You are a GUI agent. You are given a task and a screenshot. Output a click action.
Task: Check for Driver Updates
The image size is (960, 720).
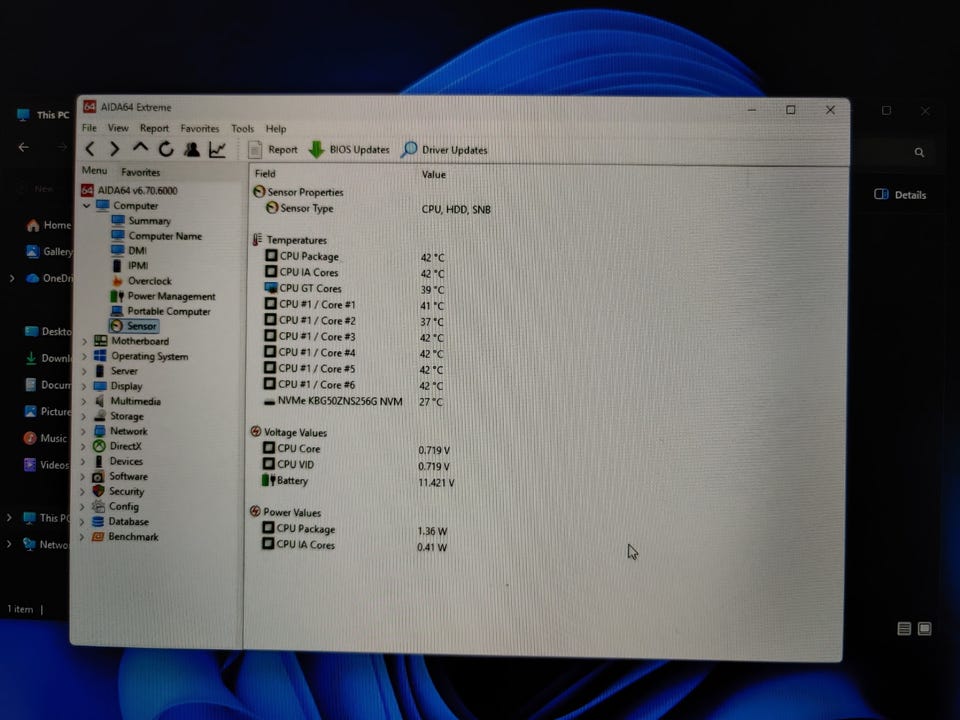[444, 150]
